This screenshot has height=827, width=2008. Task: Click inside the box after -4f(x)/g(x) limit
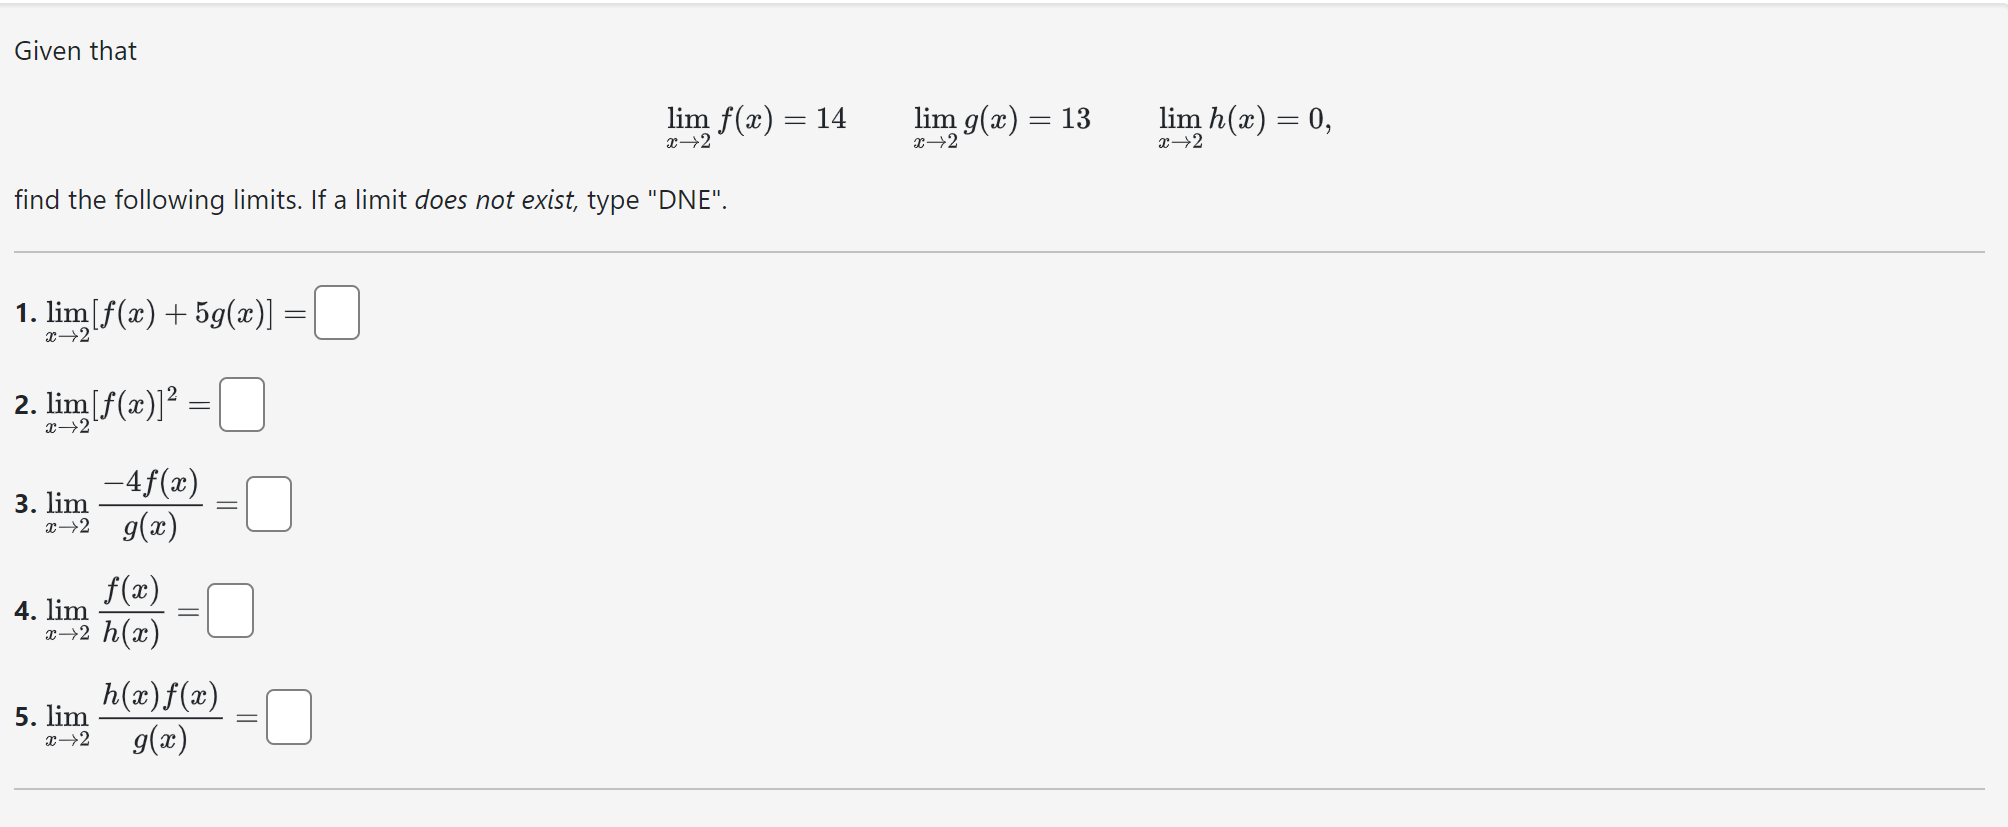[x=268, y=503]
